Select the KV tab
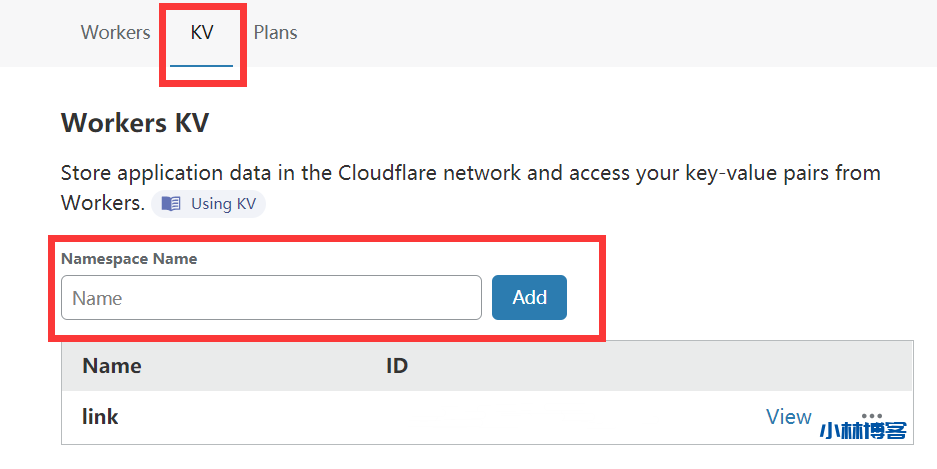This screenshot has height=469, width=937. (202, 33)
